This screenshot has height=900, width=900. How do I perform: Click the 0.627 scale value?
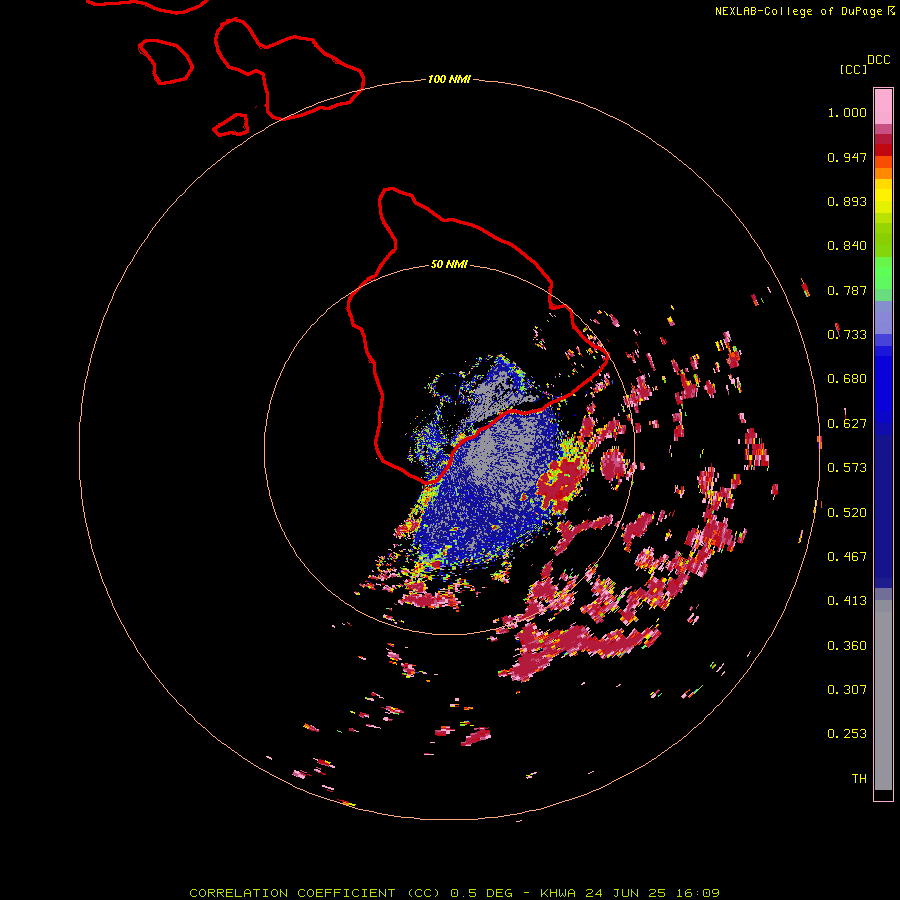point(847,424)
